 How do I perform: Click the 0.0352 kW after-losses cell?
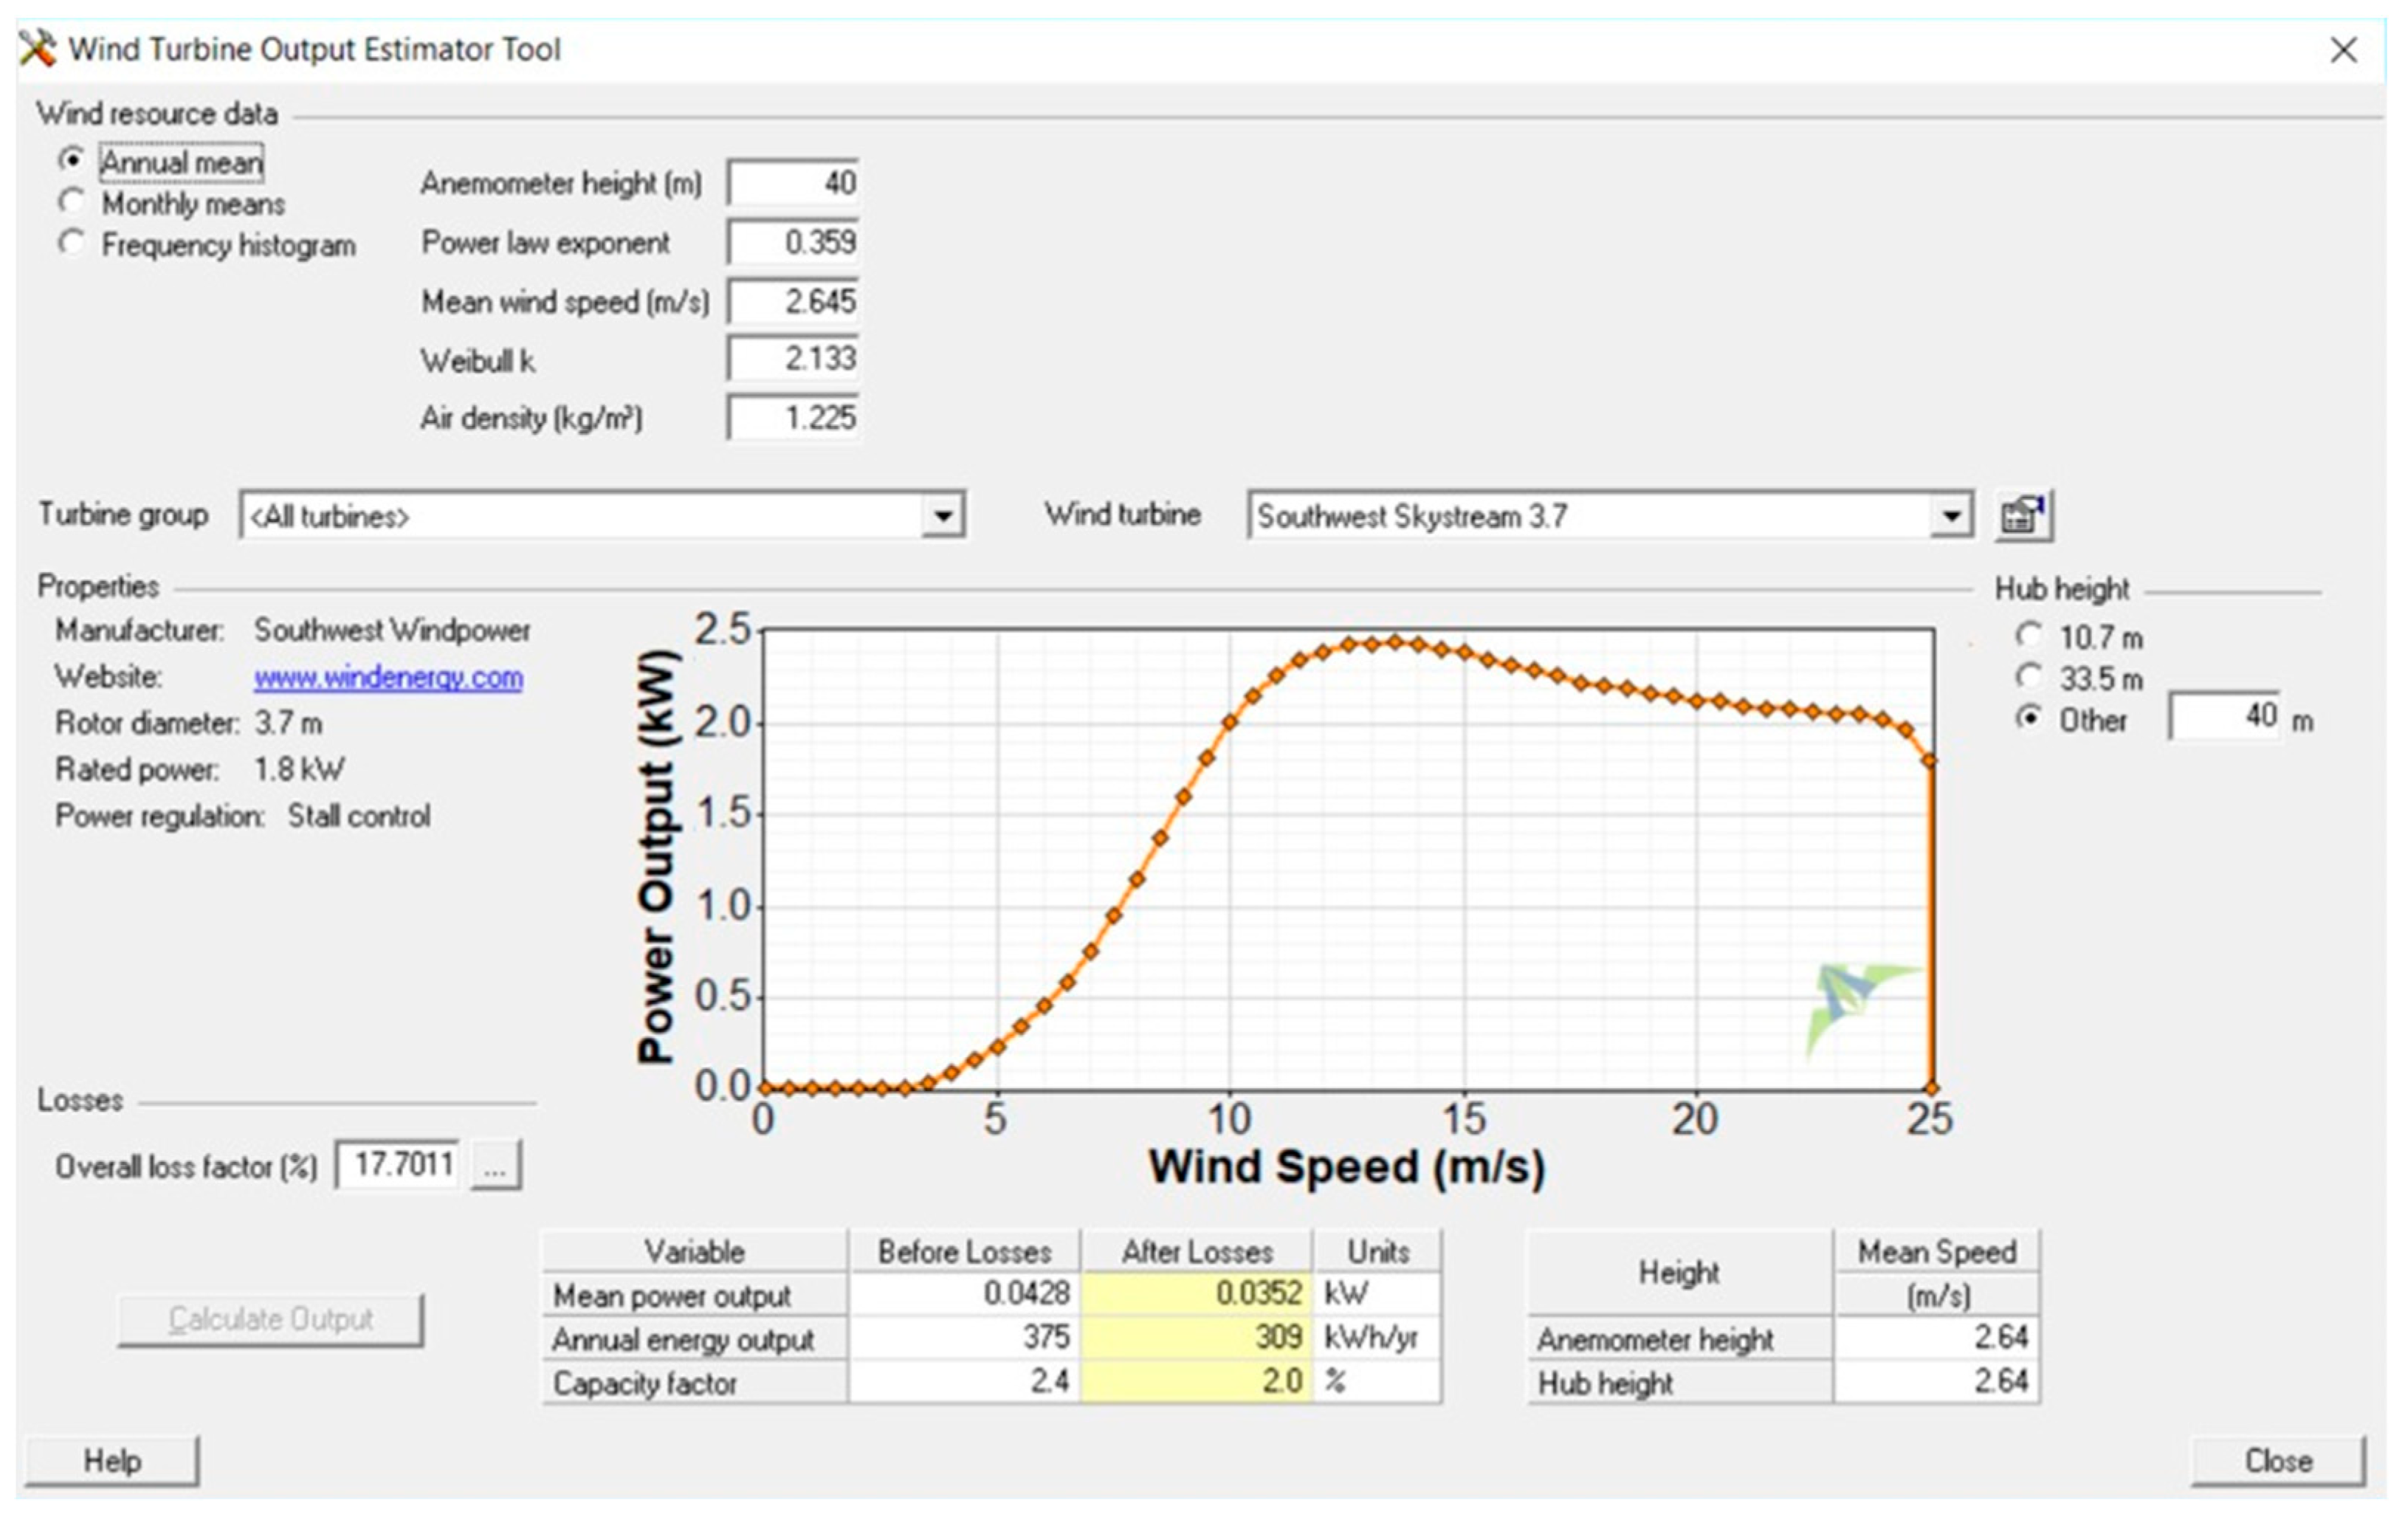(1196, 1293)
